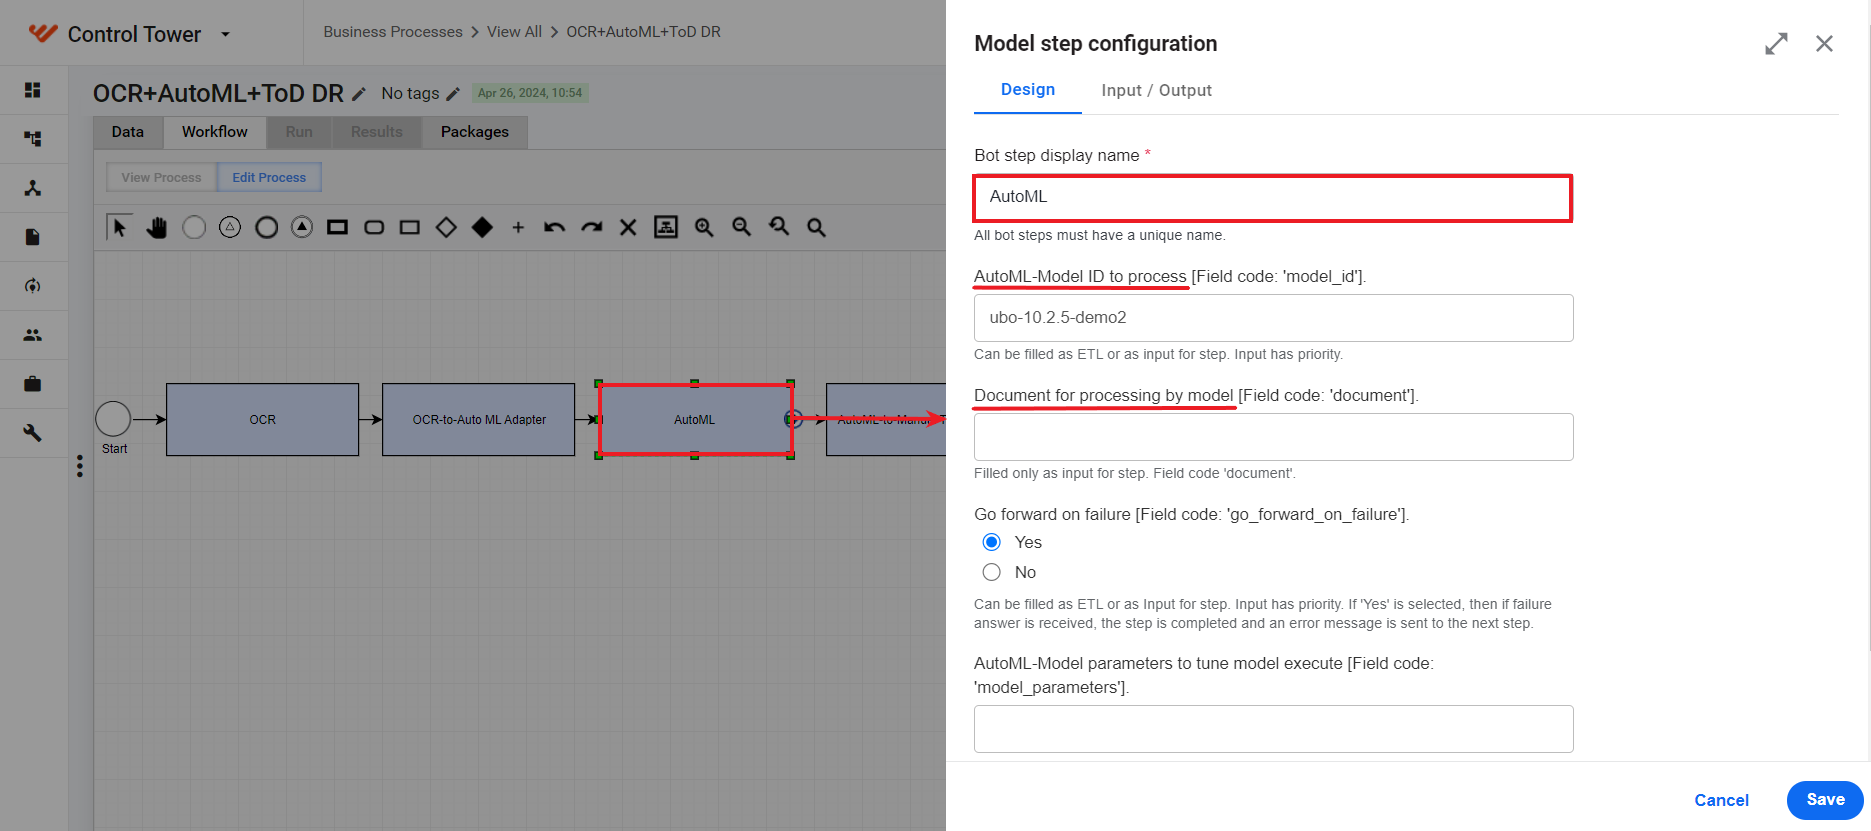Add a rounded rectangle shape
This screenshot has width=1871, height=831.
pyautogui.click(x=374, y=227)
